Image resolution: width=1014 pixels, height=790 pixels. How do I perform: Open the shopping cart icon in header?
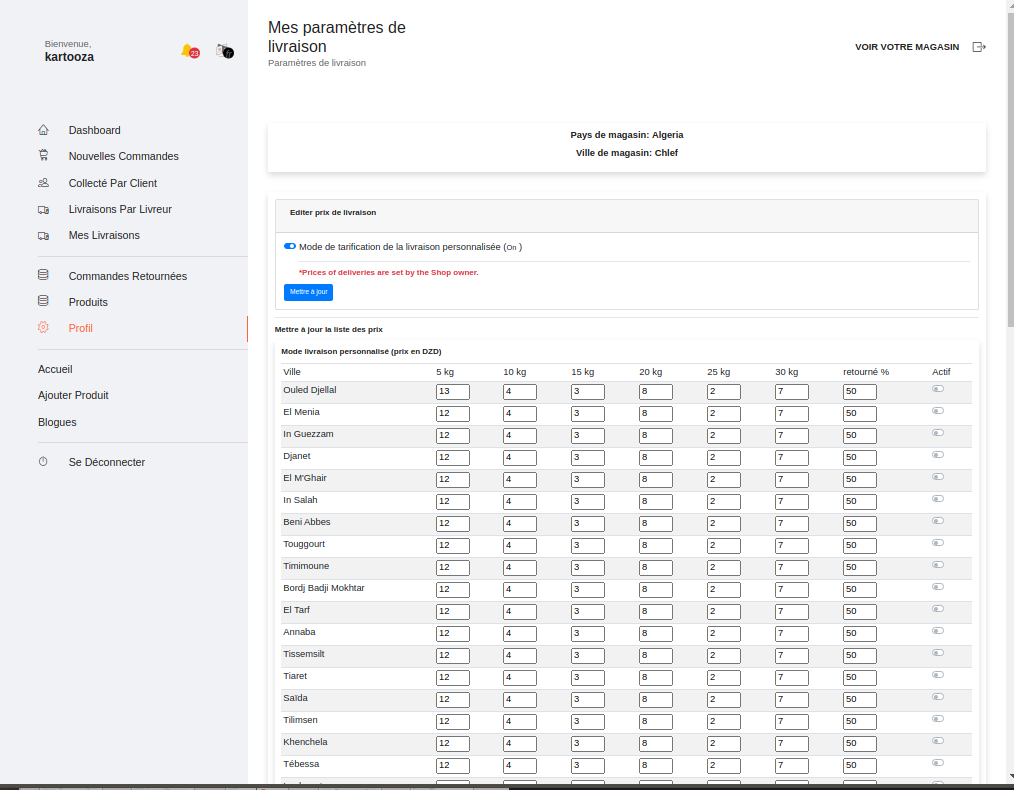pyautogui.click(x=224, y=50)
